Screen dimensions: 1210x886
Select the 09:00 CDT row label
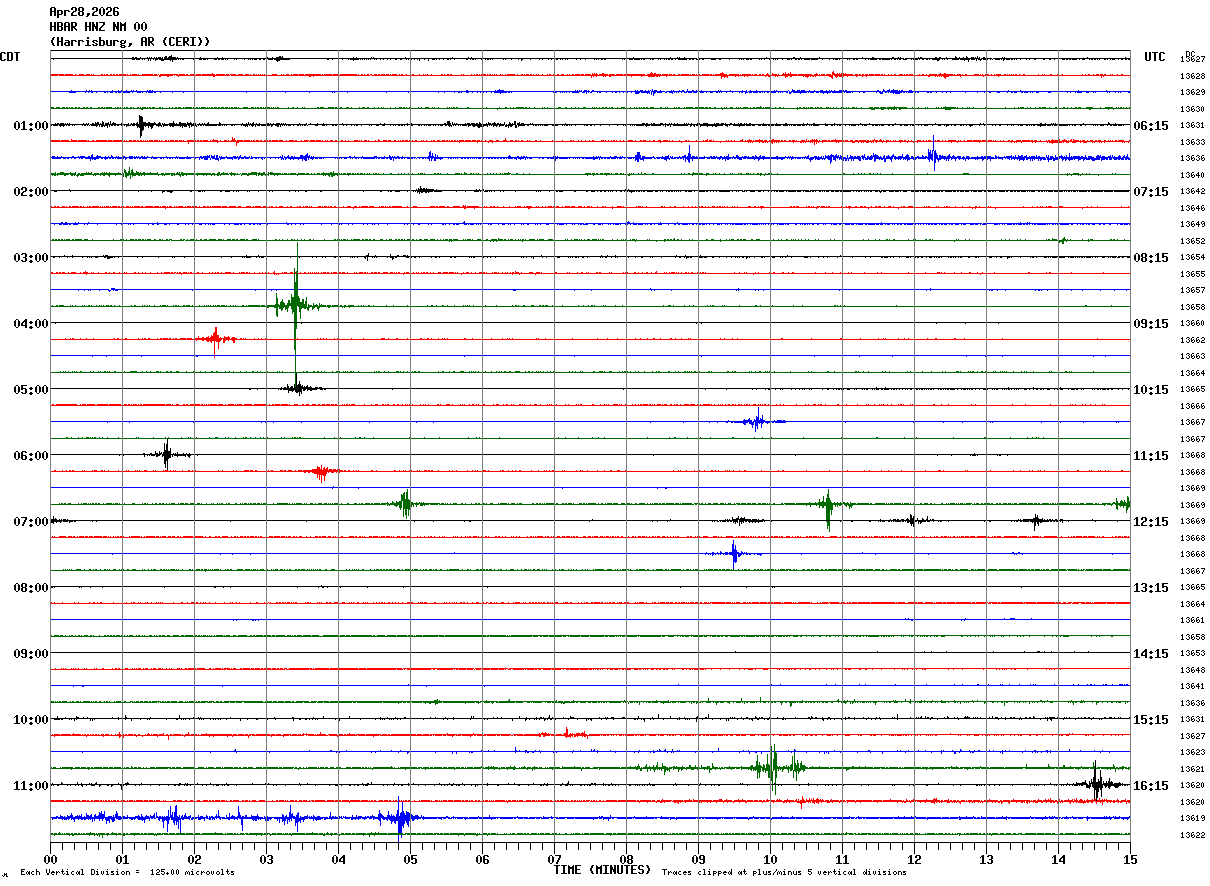click(31, 654)
